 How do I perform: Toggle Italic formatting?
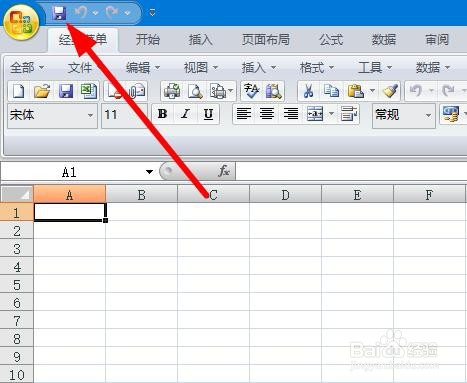185,114
